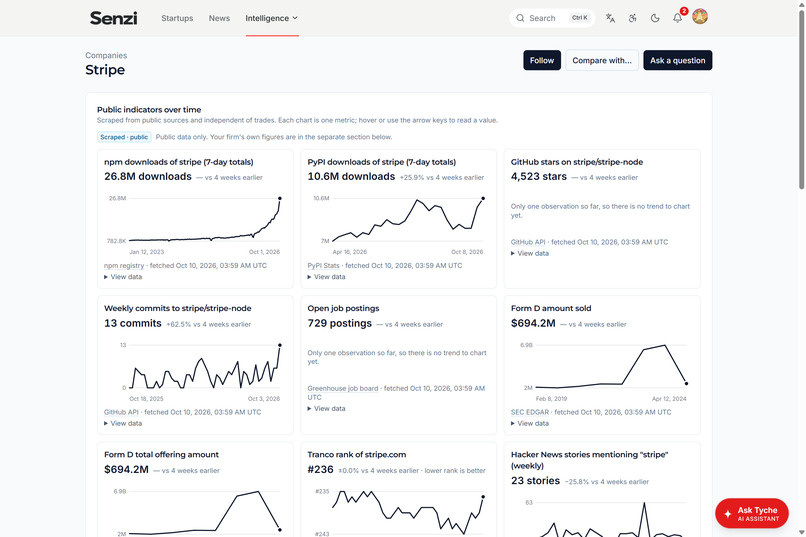Viewport: 806px width, 537px height.
Task: Click the '10.6M downloads' value
Action: [x=351, y=177]
